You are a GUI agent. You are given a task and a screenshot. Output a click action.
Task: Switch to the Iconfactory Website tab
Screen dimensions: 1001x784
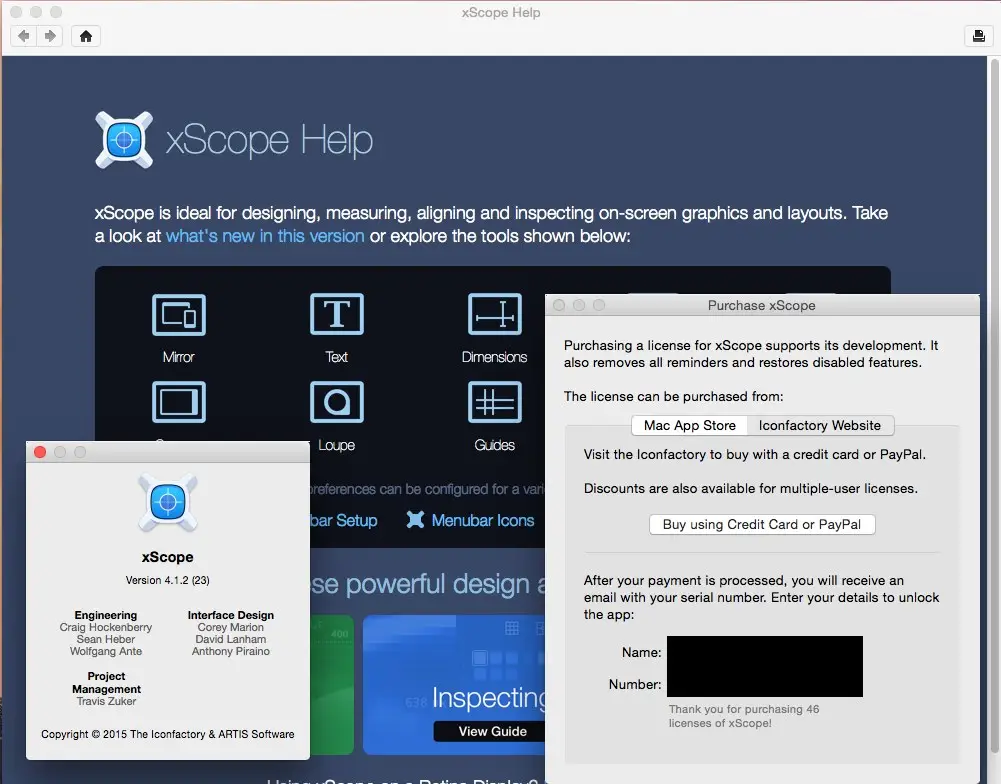click(820, 425)
